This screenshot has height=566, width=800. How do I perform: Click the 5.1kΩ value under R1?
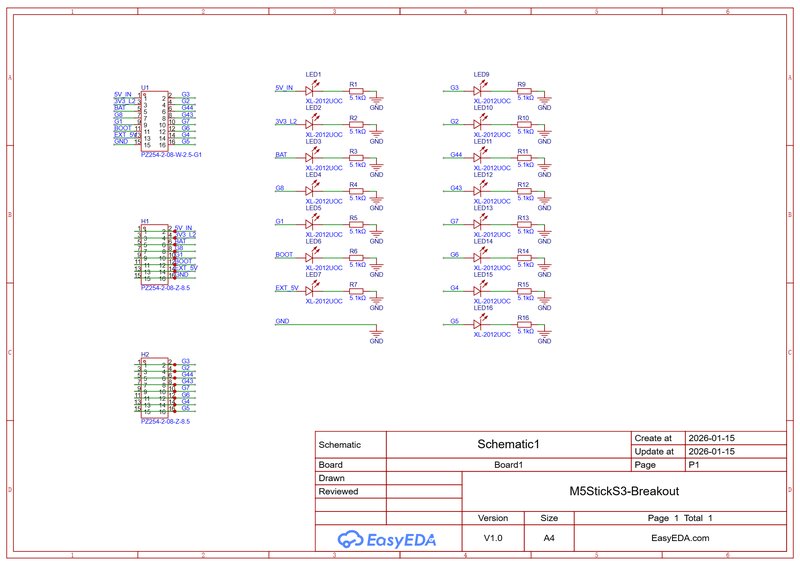358,97
